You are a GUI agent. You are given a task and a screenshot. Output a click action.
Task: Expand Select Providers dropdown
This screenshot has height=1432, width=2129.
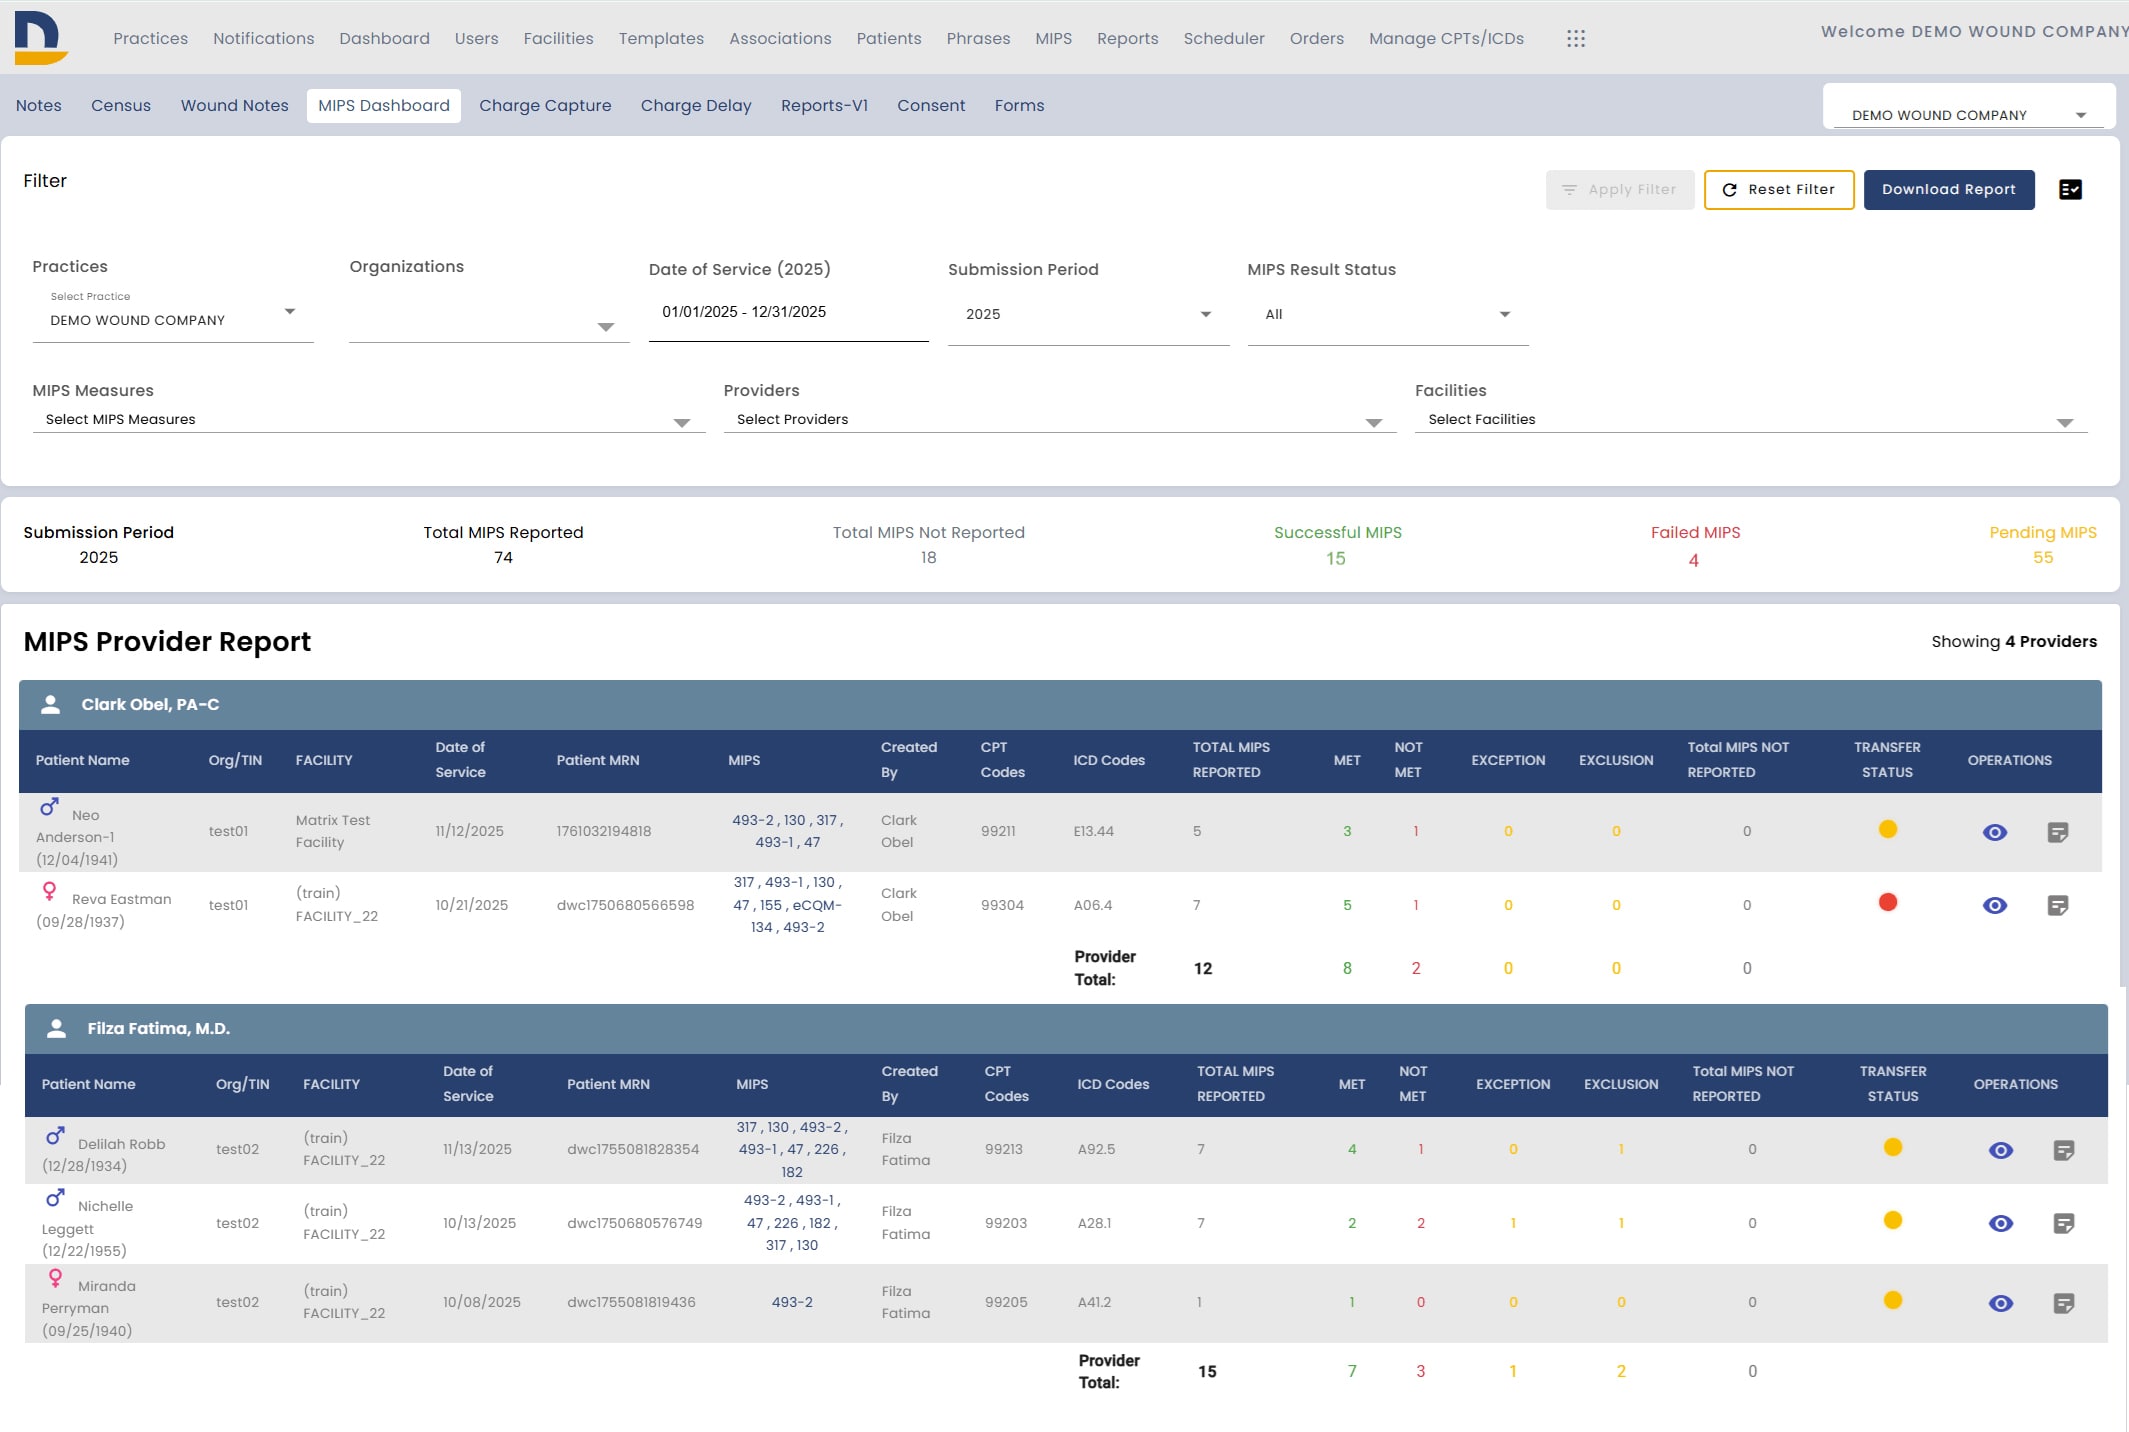[1060, 420]
